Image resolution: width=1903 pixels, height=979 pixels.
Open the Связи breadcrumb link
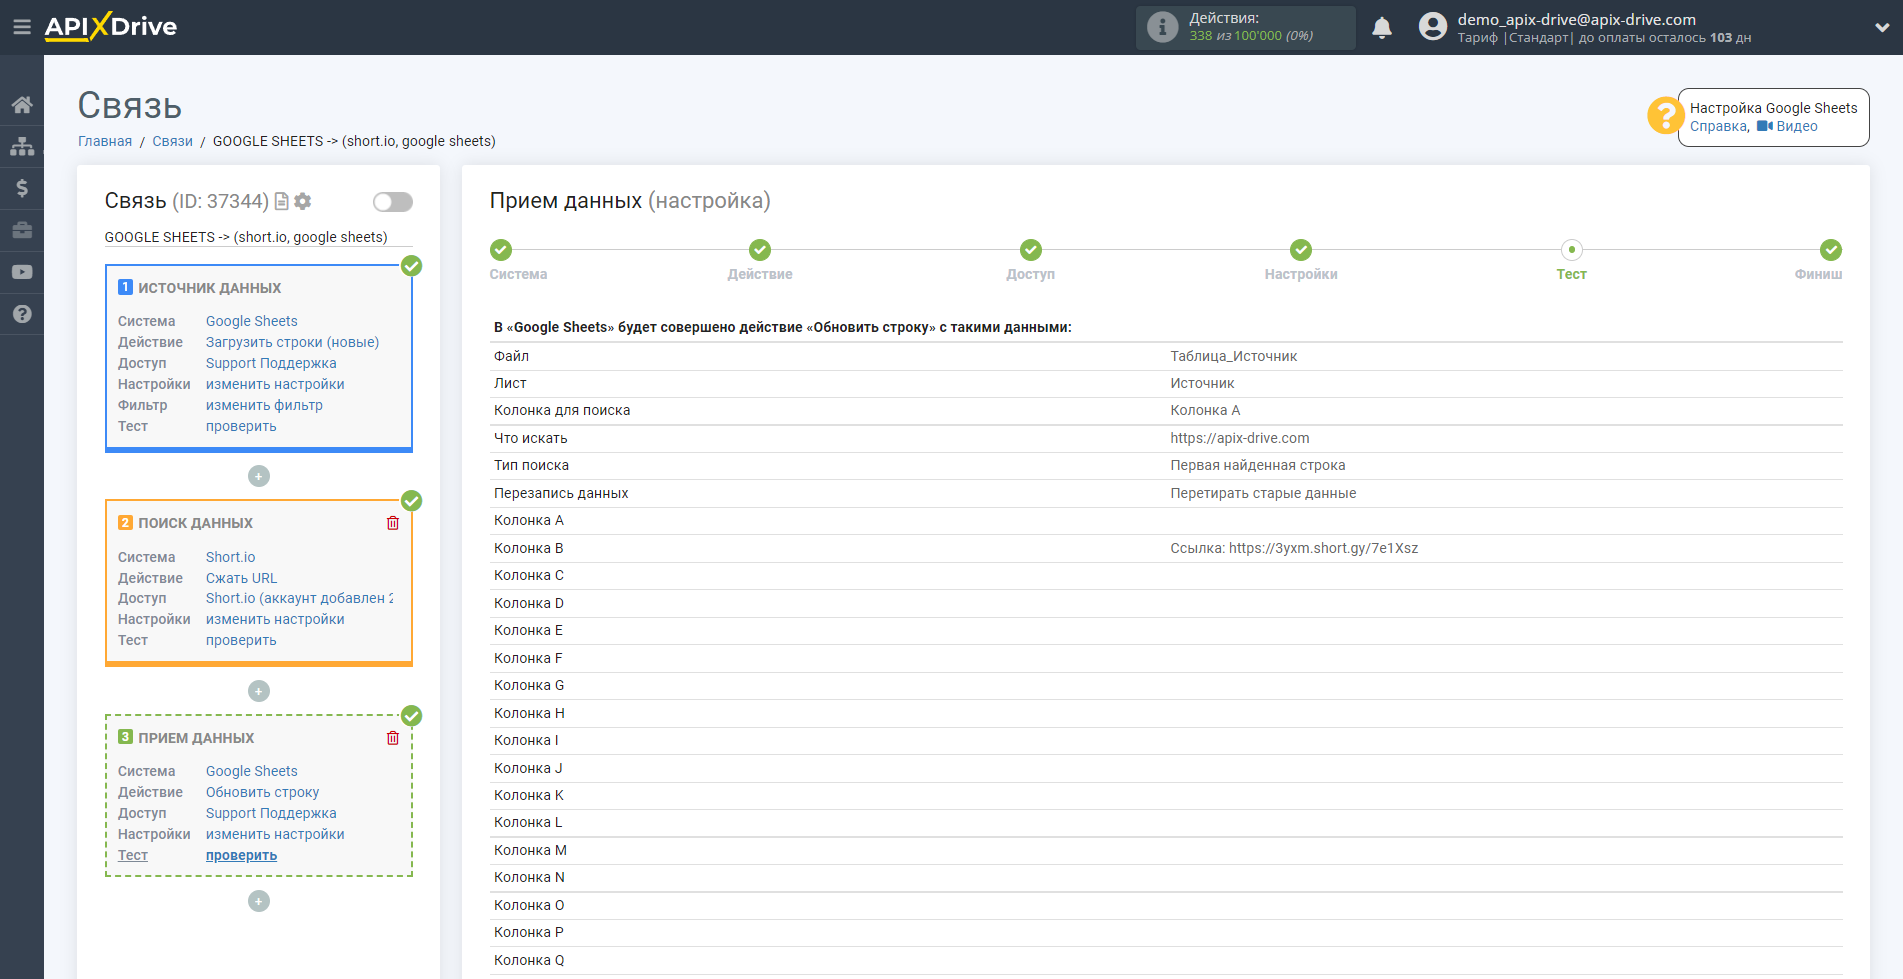(x=172, y=141)
